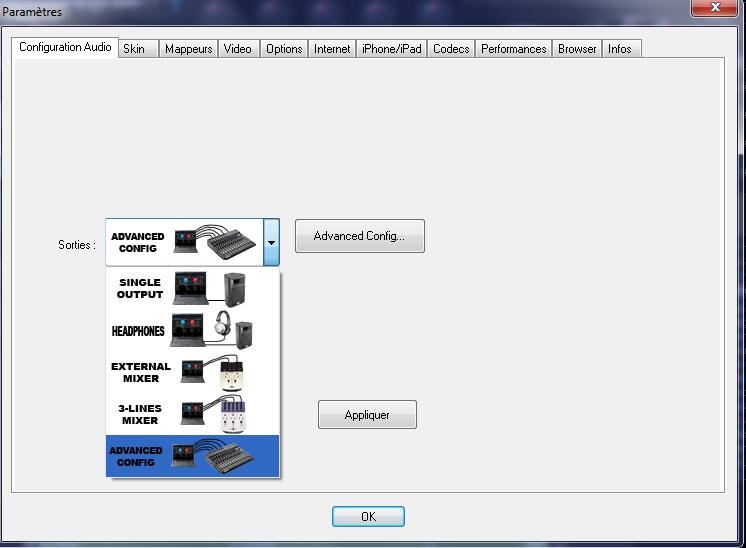Viewport: 746px width, 548px height.
Task: Switch to the Skin tab
Action: [134, 49]
